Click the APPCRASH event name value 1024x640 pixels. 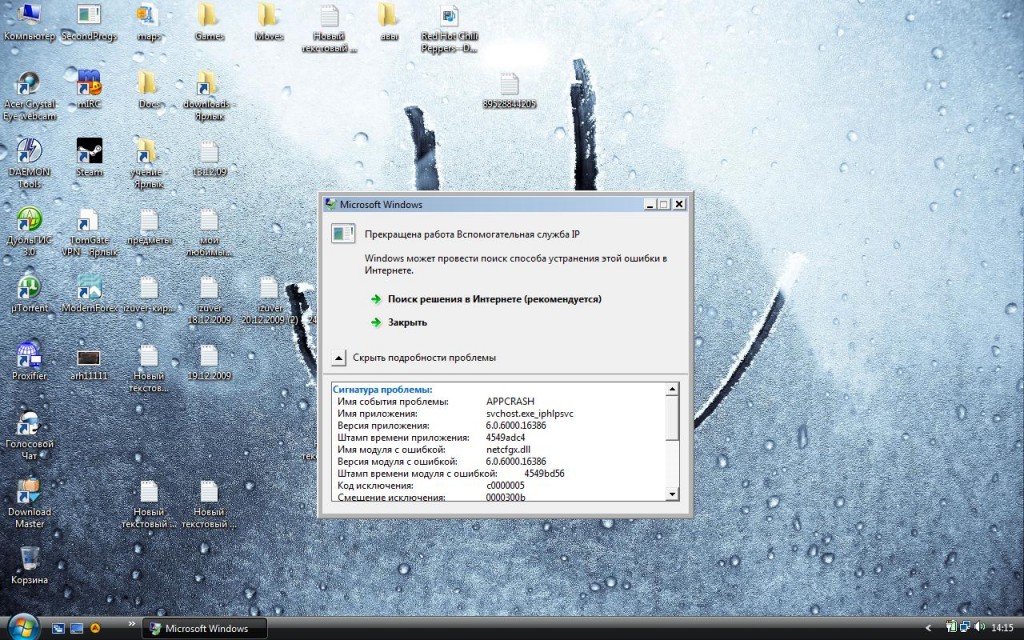(x=509, y=402)
